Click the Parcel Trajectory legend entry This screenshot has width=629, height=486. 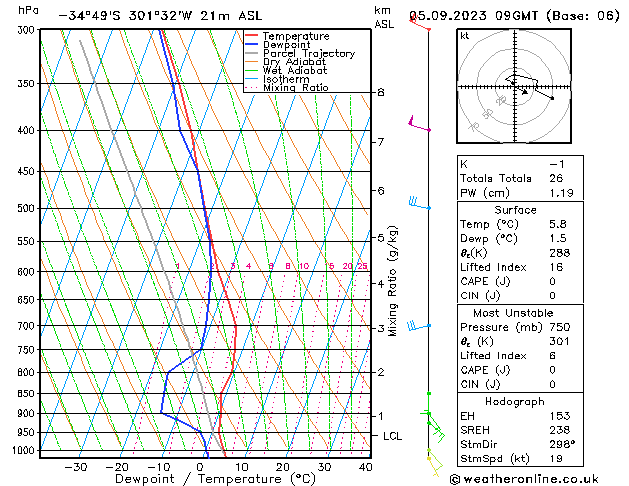point(309,53)
